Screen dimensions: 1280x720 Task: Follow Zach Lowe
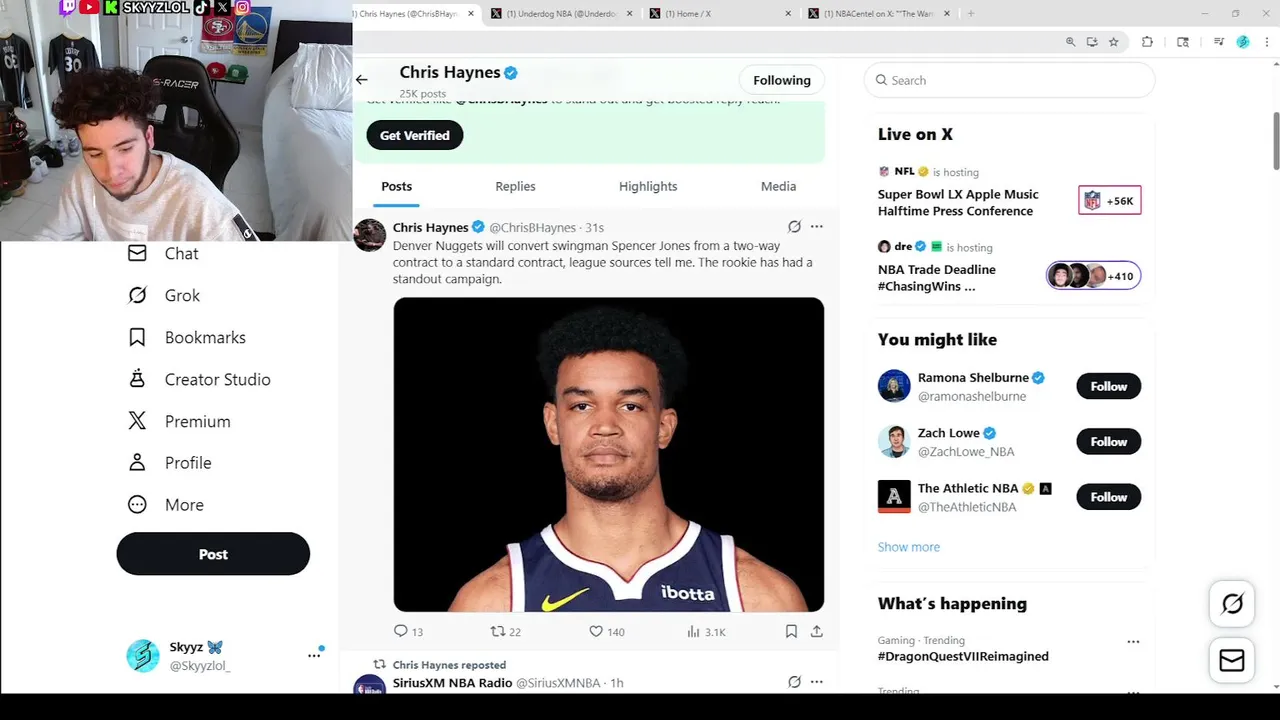click(x=1108, y=442)
